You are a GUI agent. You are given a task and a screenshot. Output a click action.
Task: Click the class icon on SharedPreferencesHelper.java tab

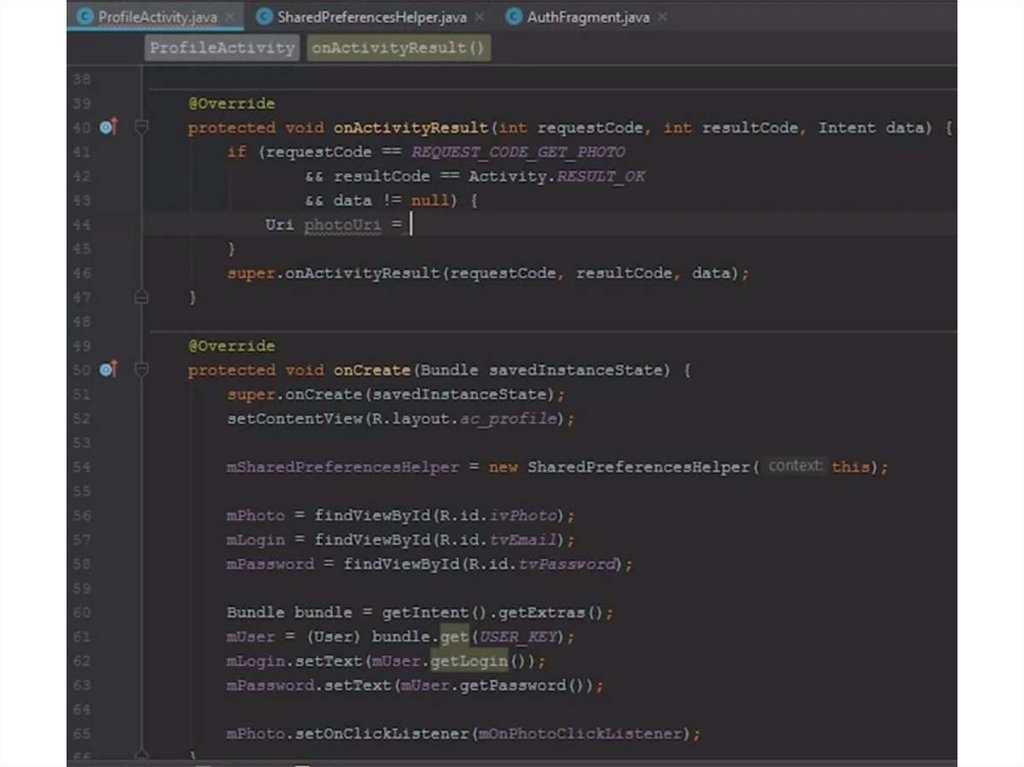(264, 17)
